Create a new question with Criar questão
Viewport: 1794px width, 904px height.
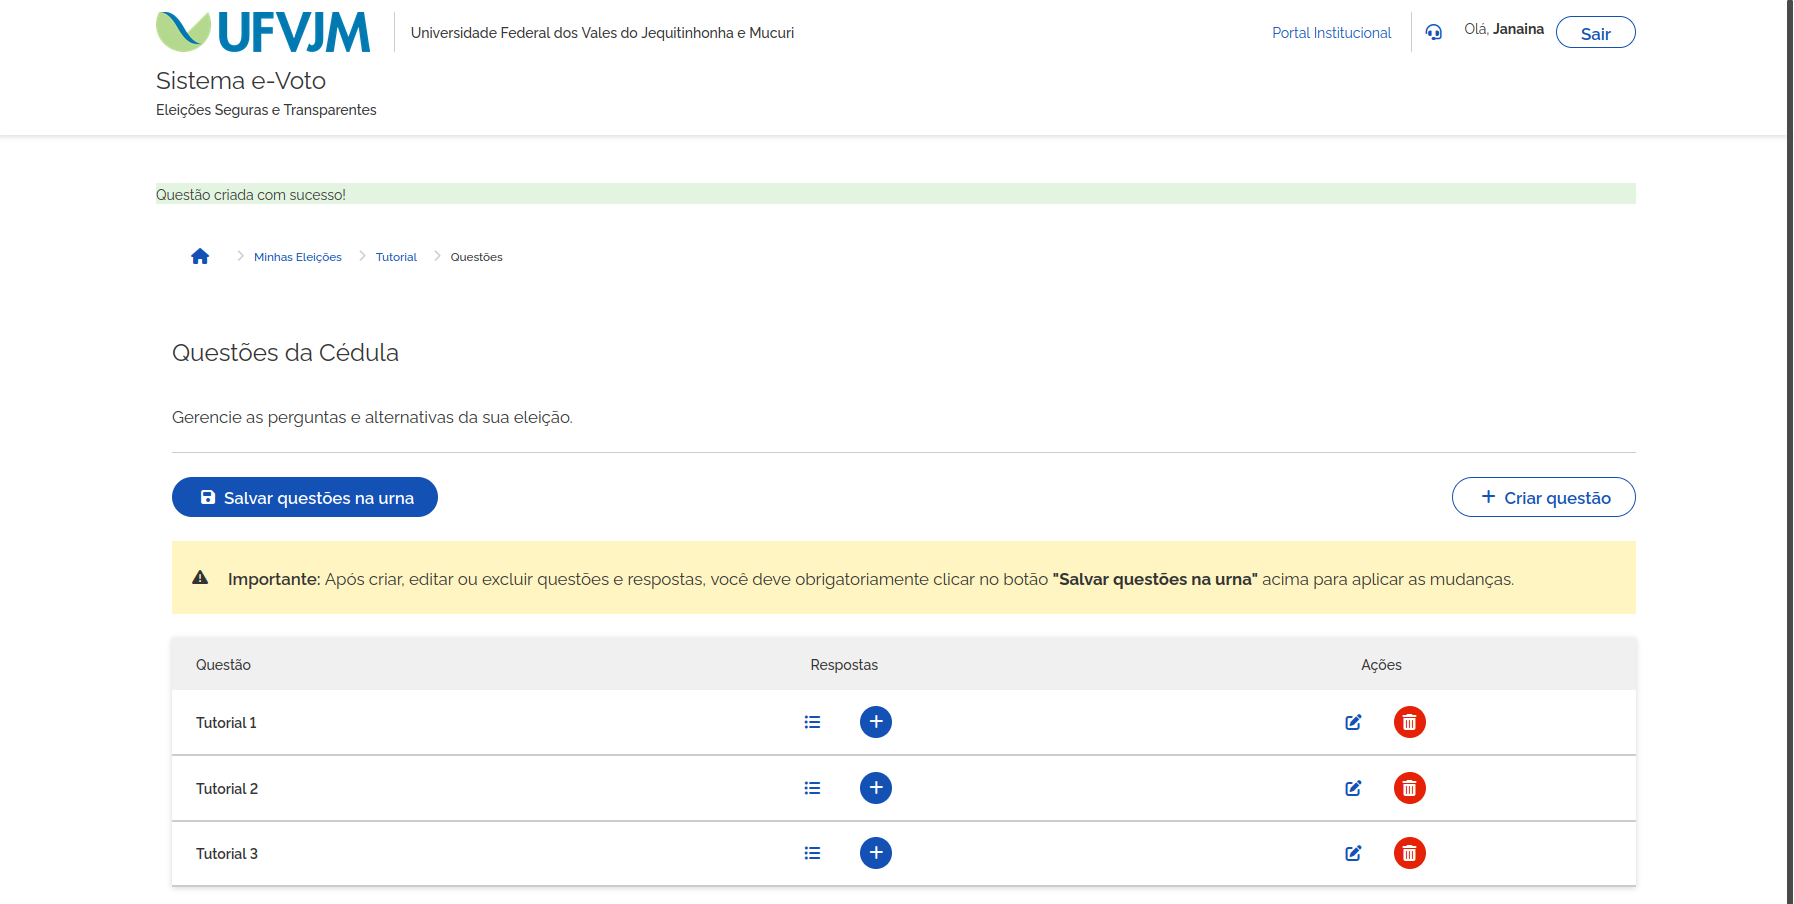1544,497
